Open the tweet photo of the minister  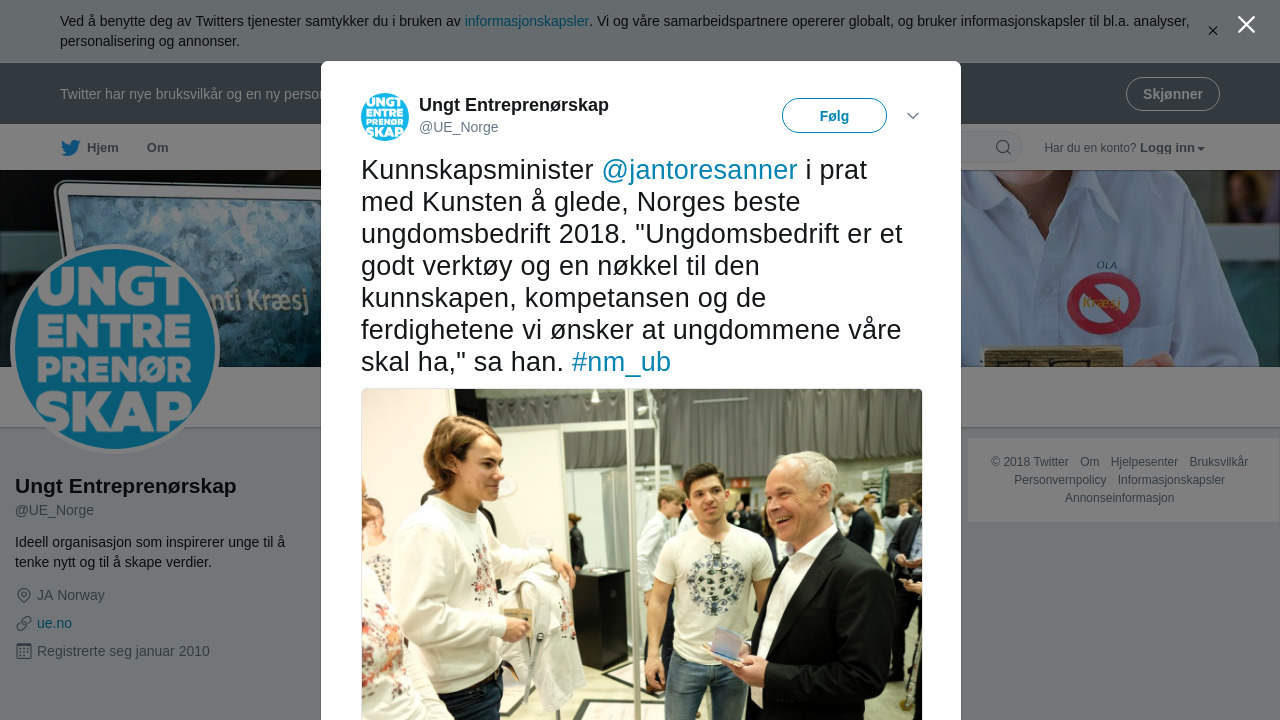pyautogui.click(x=642, y=554)
